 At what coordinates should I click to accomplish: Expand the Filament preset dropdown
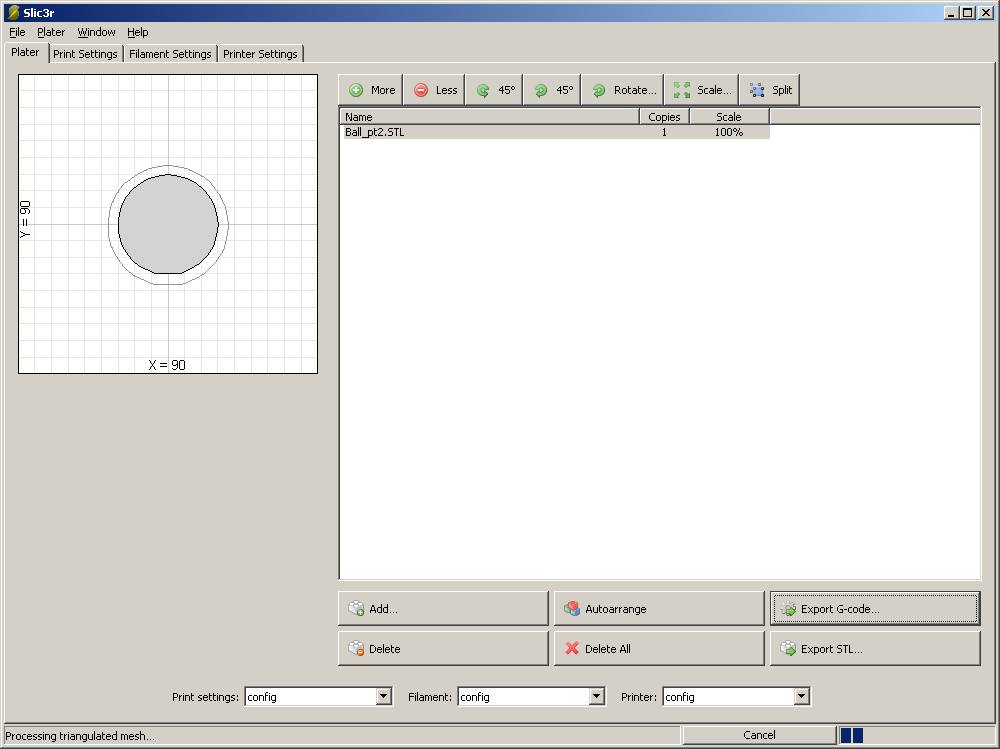click(x=596, y=697)
